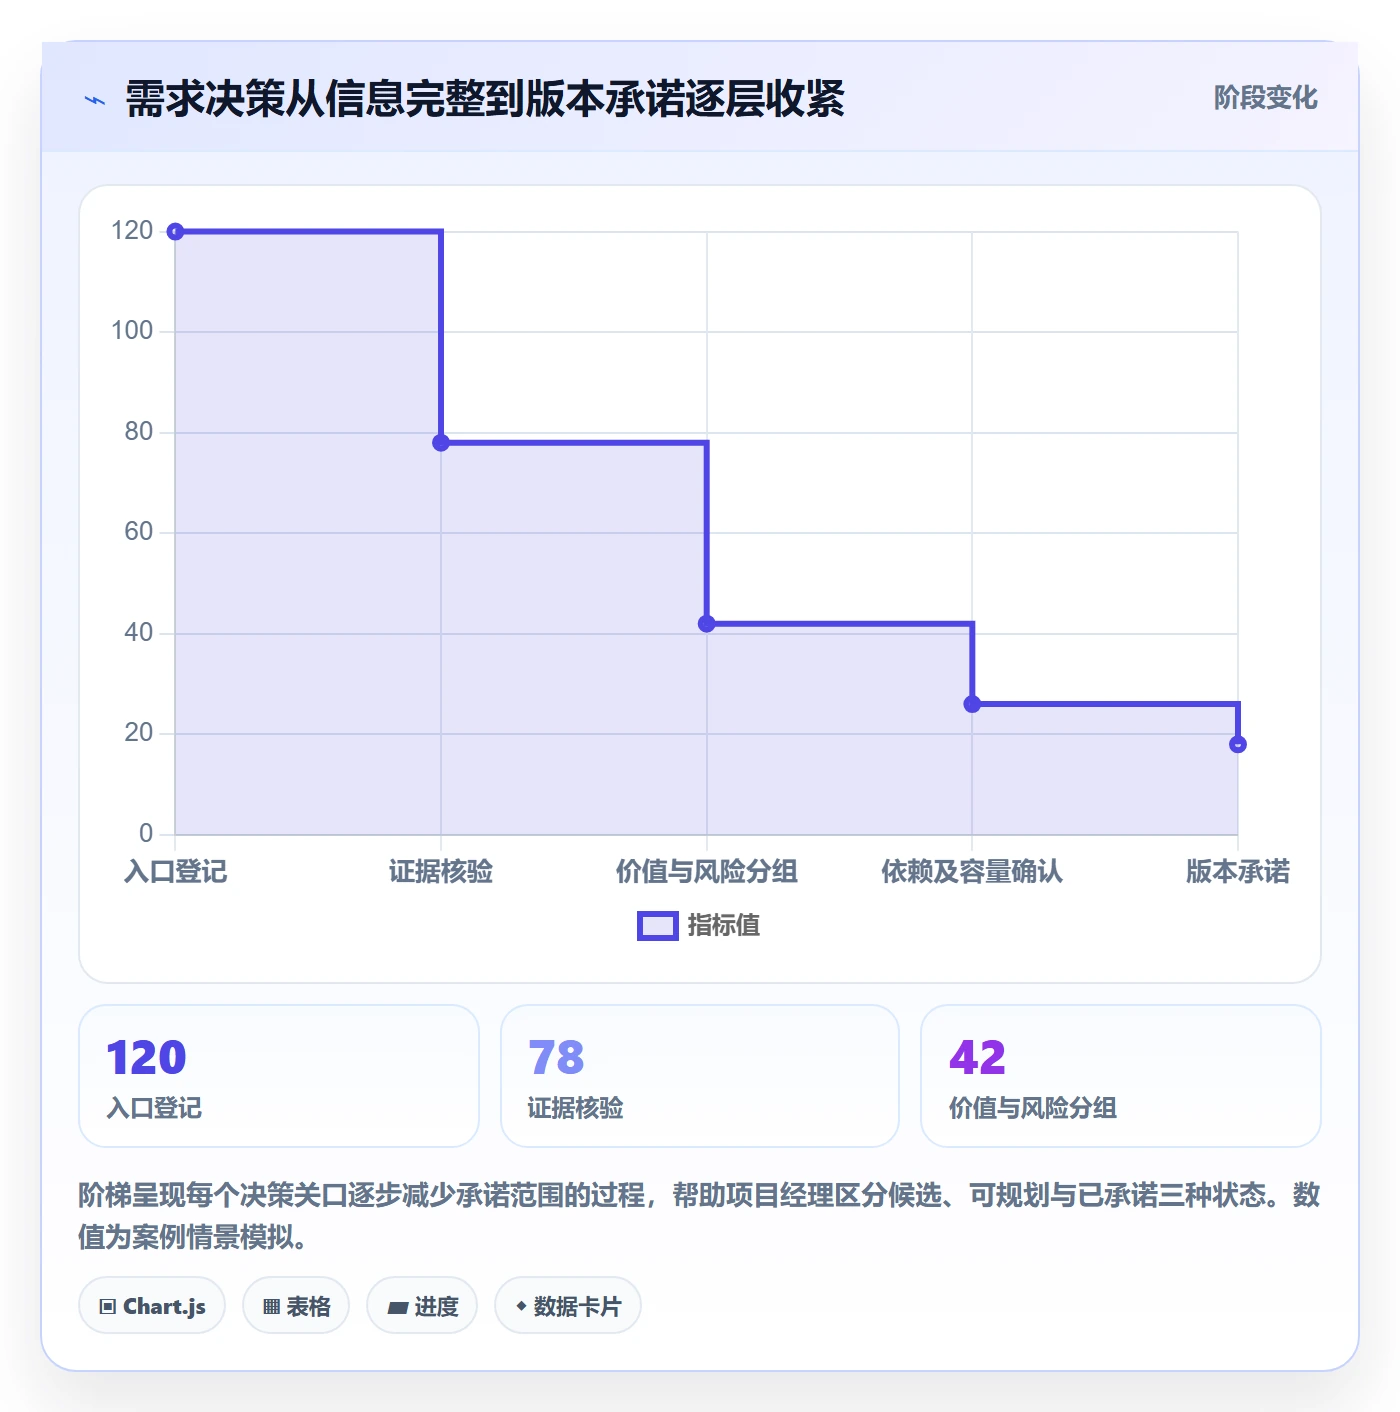Screen dimensions: 1400x1412
Task: Click the 阶段变化 label in the header
Action: tap(1265, 98)
